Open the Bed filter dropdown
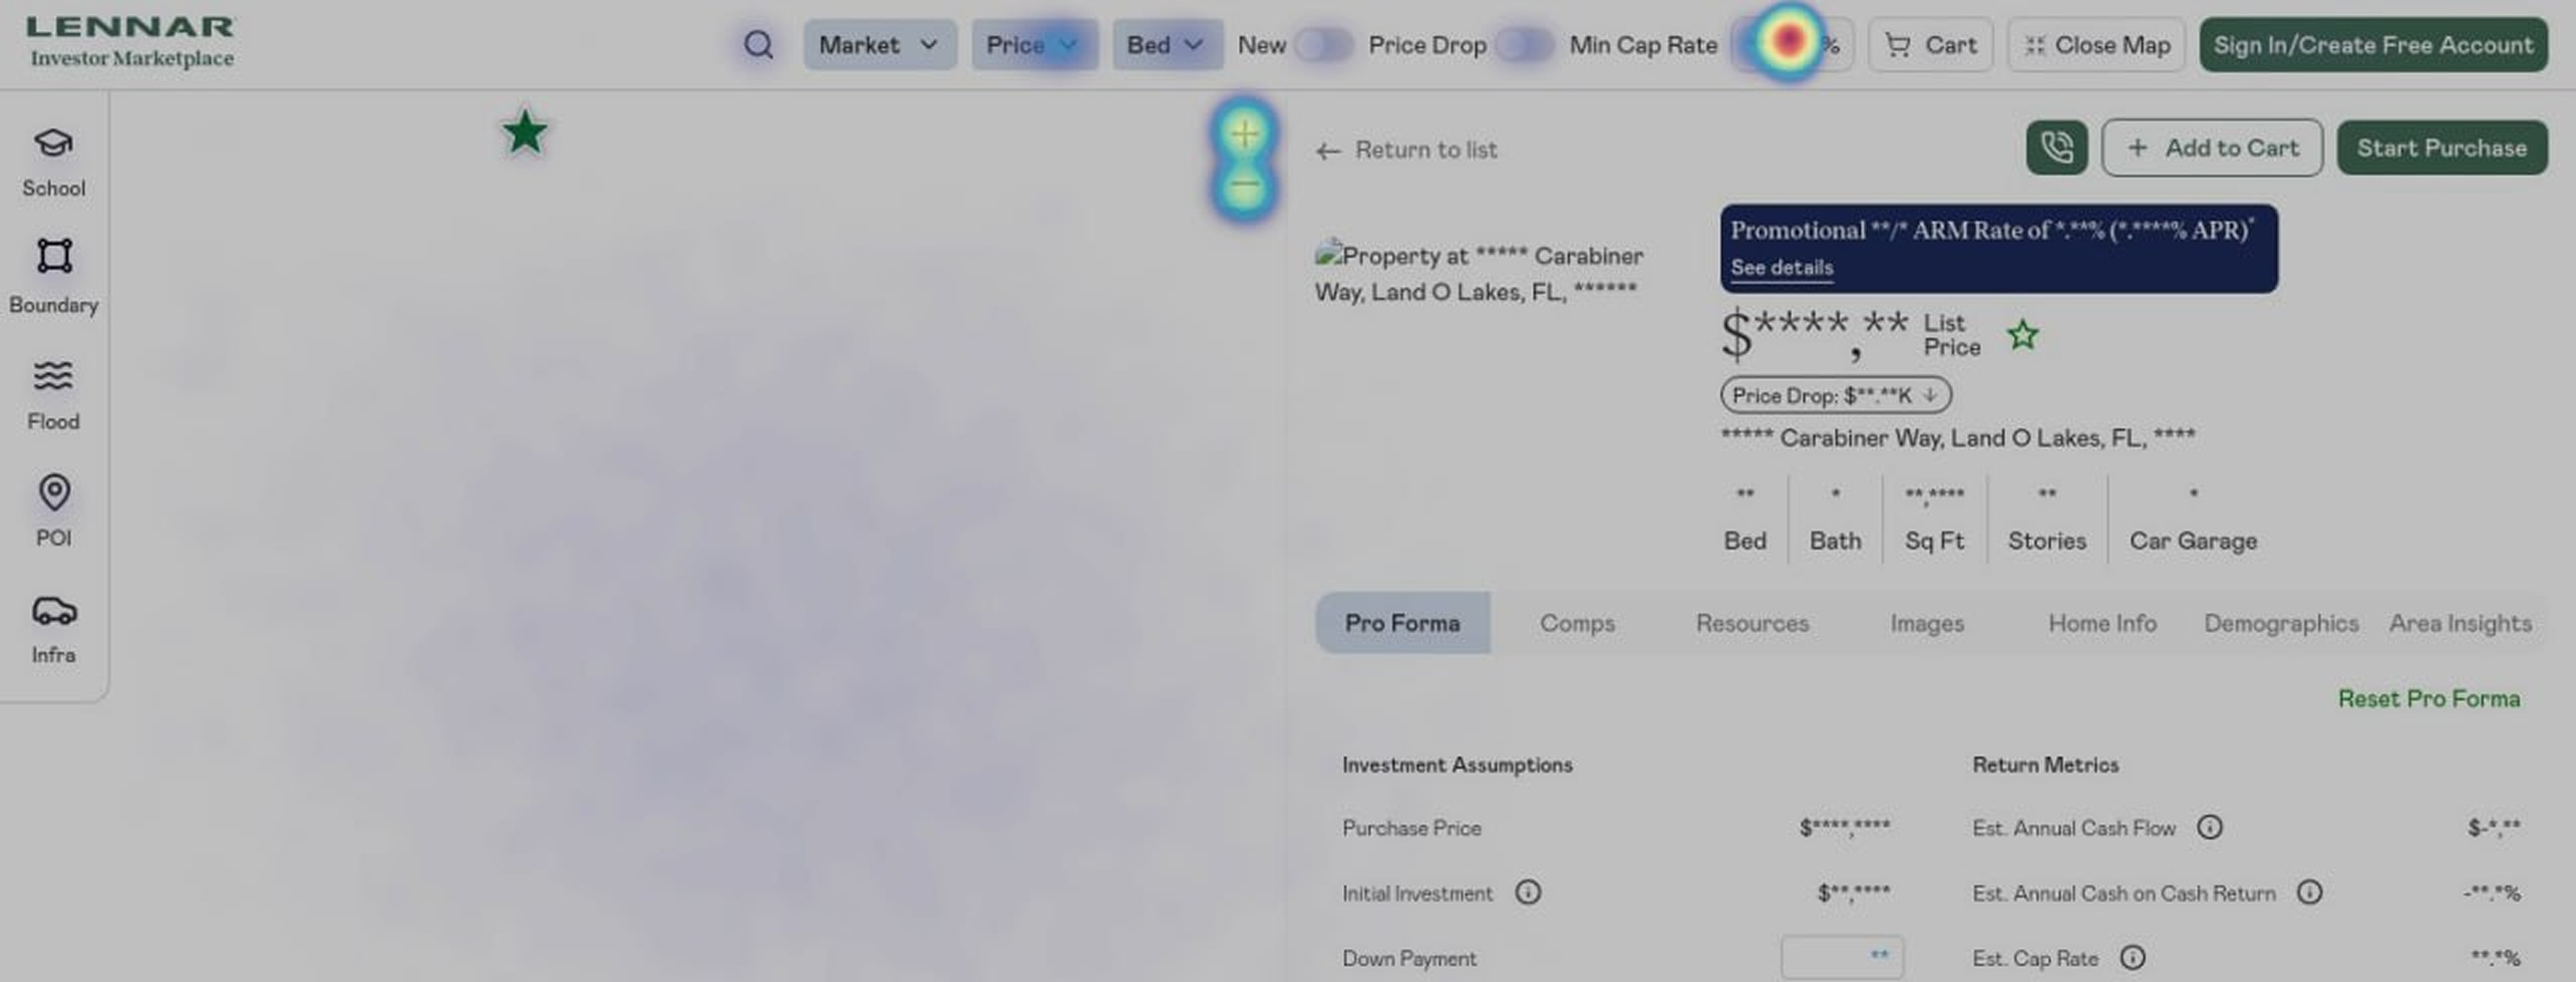Screen dimensions: 2576x982 pos(1167,45)
